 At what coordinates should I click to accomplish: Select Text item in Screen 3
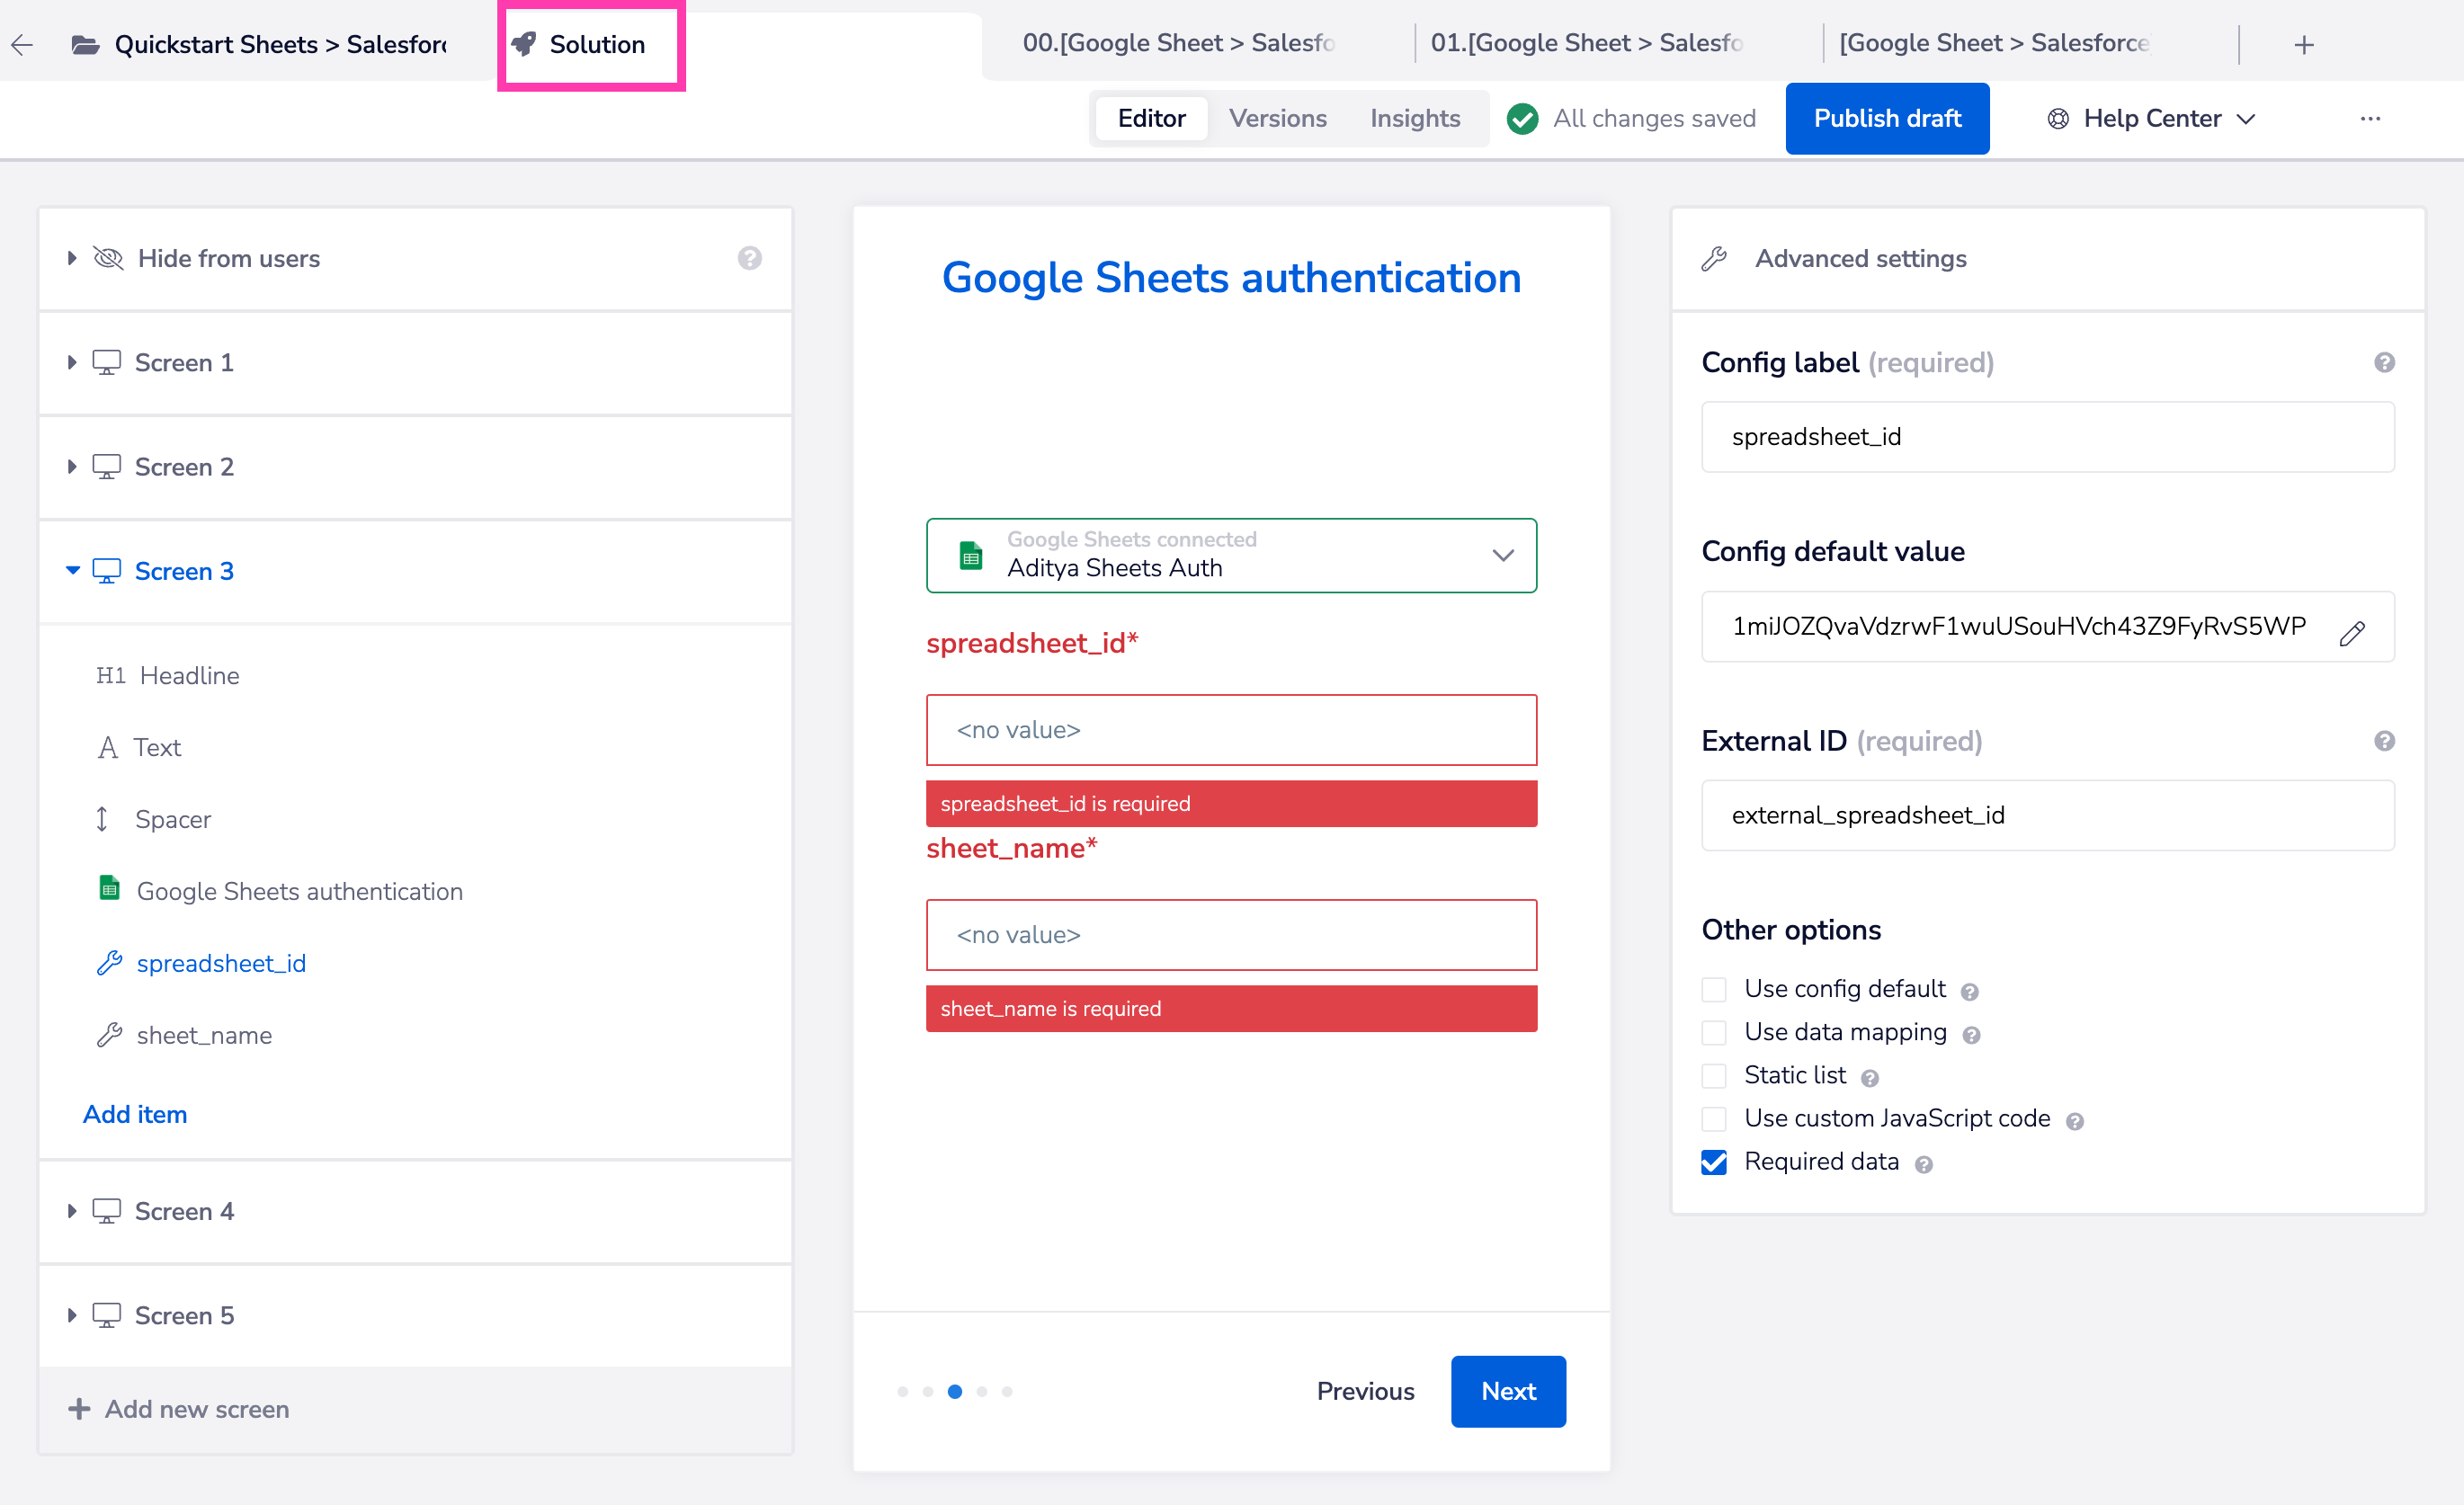pyautogui.click(x=139, y=747)
